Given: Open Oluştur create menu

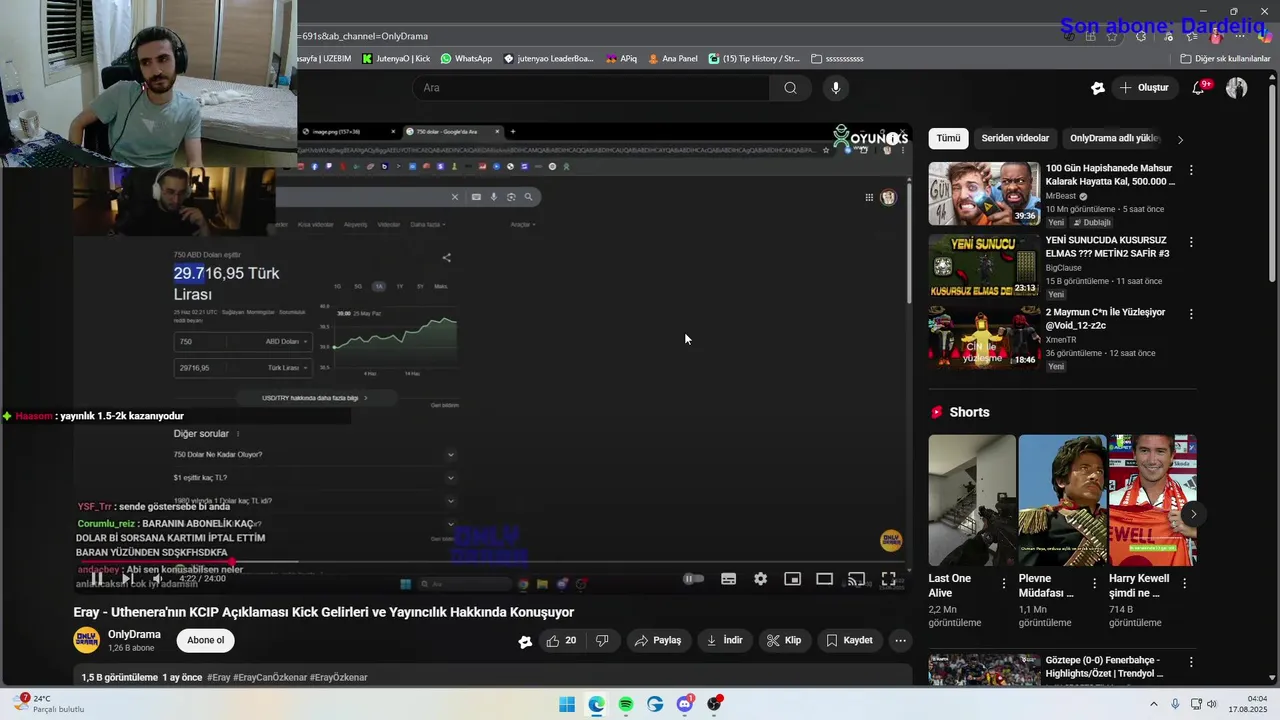Looking at the screenshot, I should coord(1144,88).
